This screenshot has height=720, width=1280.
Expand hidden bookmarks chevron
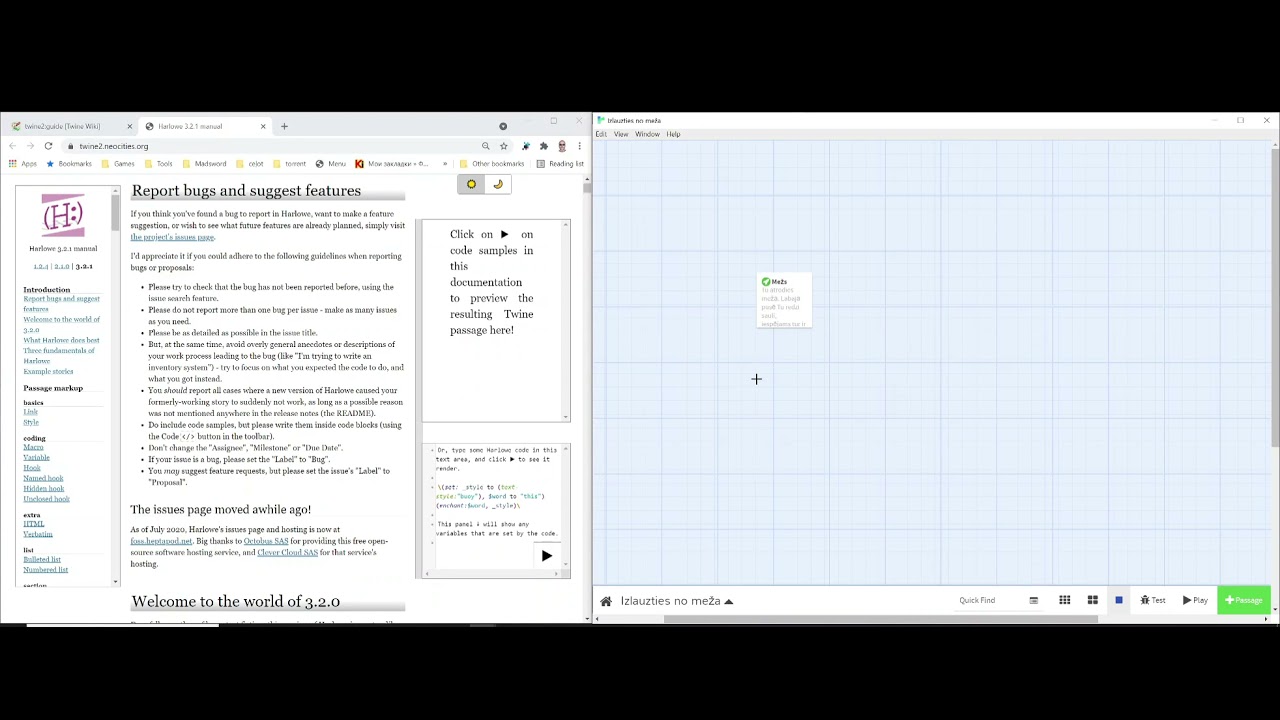pos(445,164)
